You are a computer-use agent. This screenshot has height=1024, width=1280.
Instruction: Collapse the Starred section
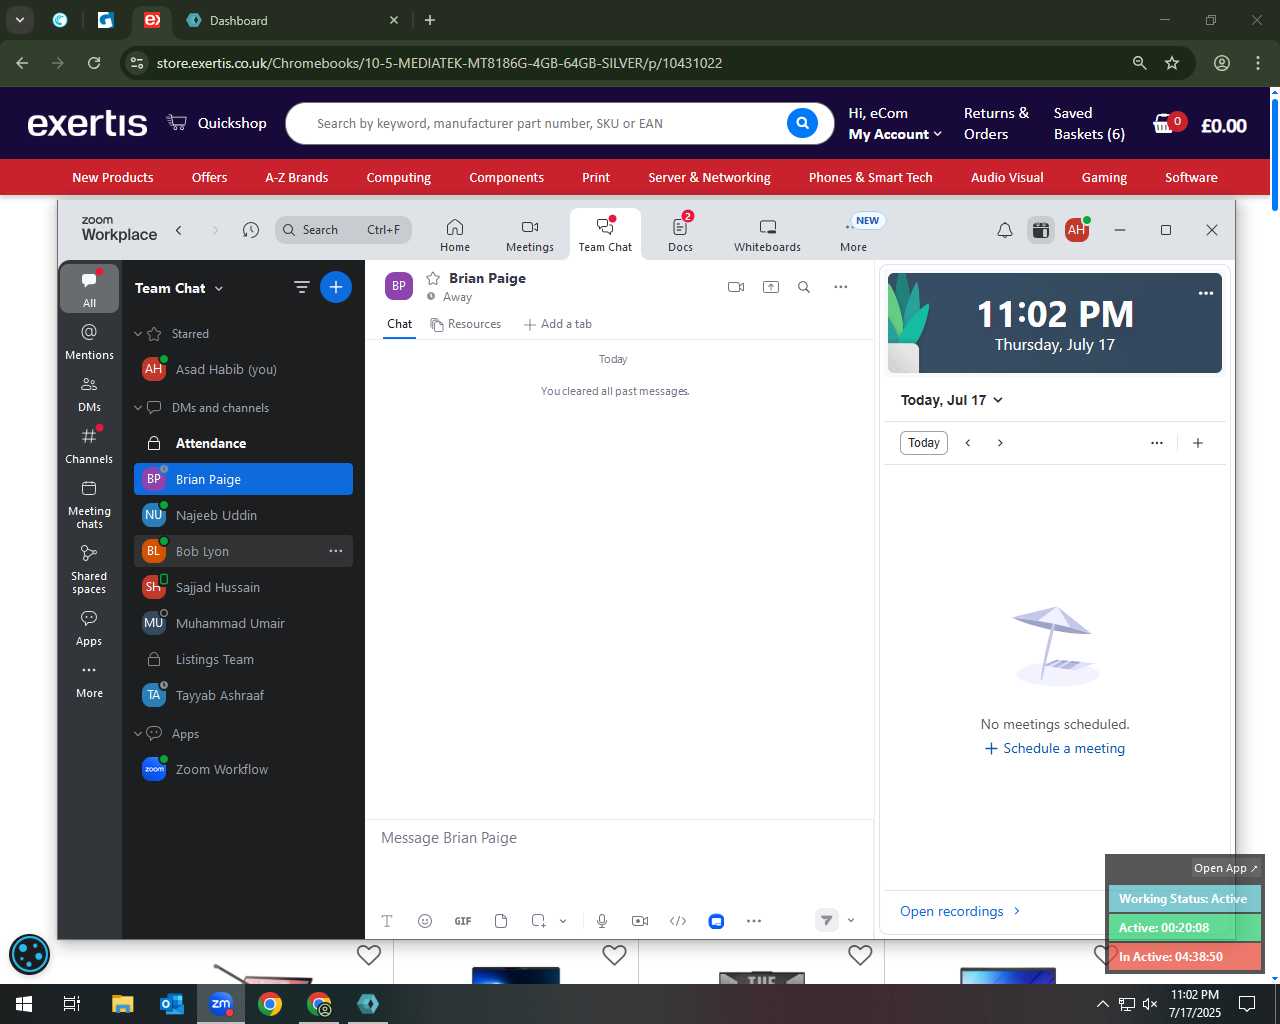[x=139, y=334]
